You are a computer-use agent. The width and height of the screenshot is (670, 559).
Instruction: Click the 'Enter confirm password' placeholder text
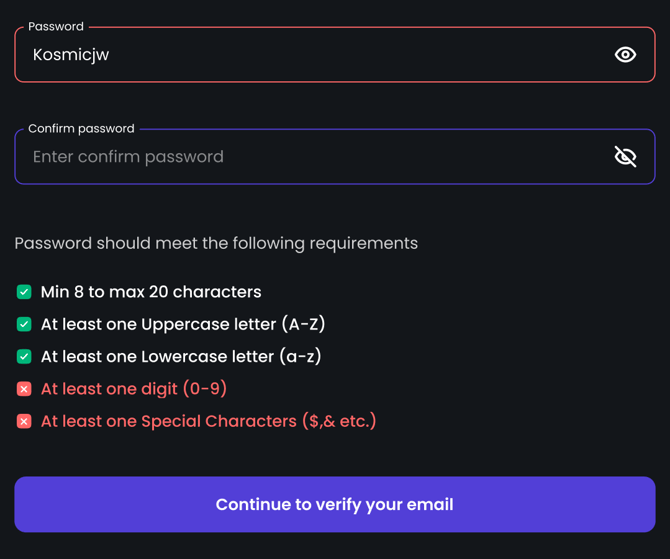tap(128, 157)
